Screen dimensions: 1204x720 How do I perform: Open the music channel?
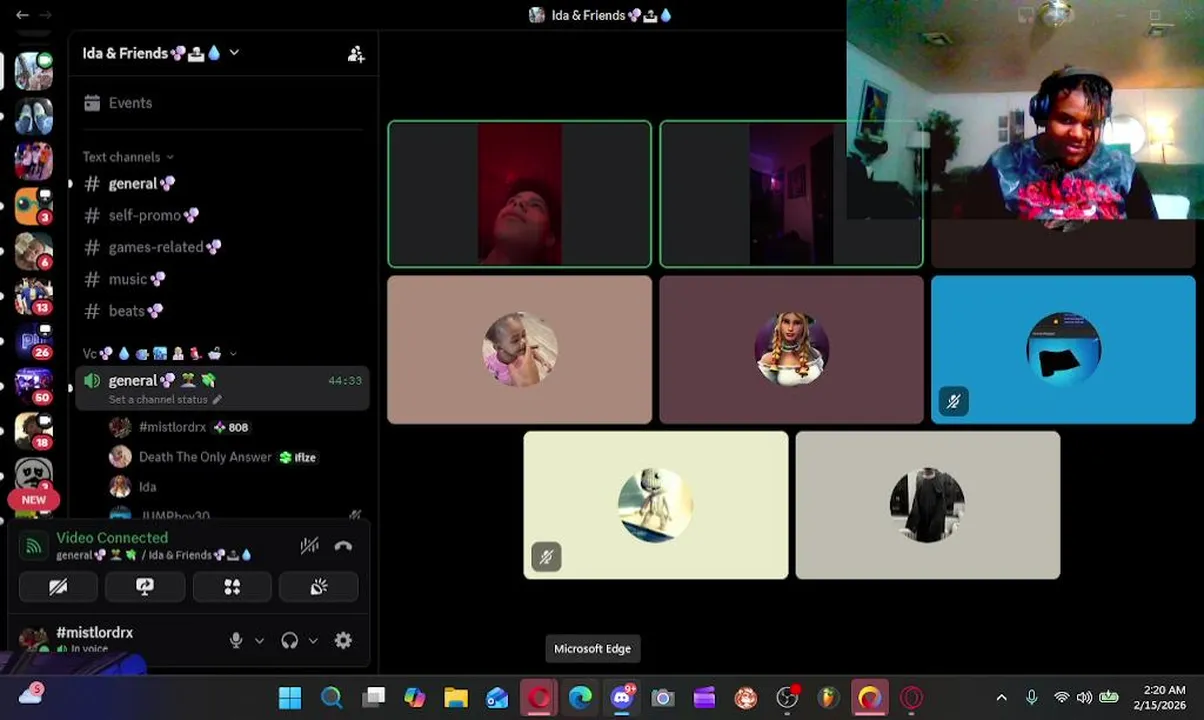[222, 279]
